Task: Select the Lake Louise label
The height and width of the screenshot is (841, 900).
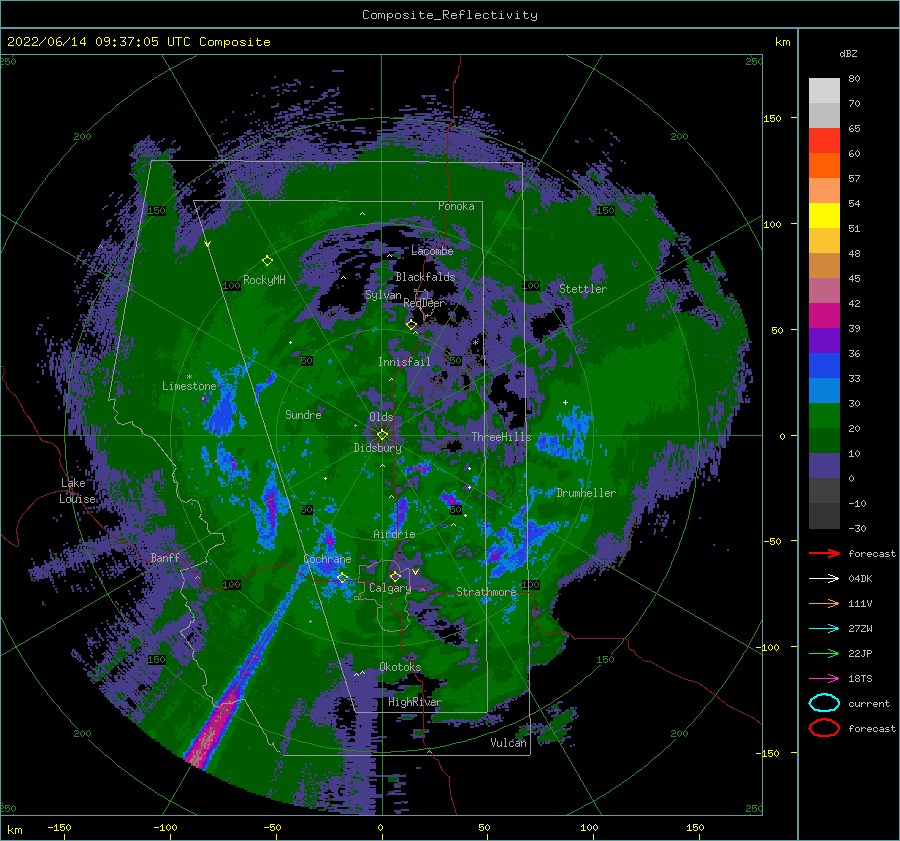Action: [x=77, y=491]
